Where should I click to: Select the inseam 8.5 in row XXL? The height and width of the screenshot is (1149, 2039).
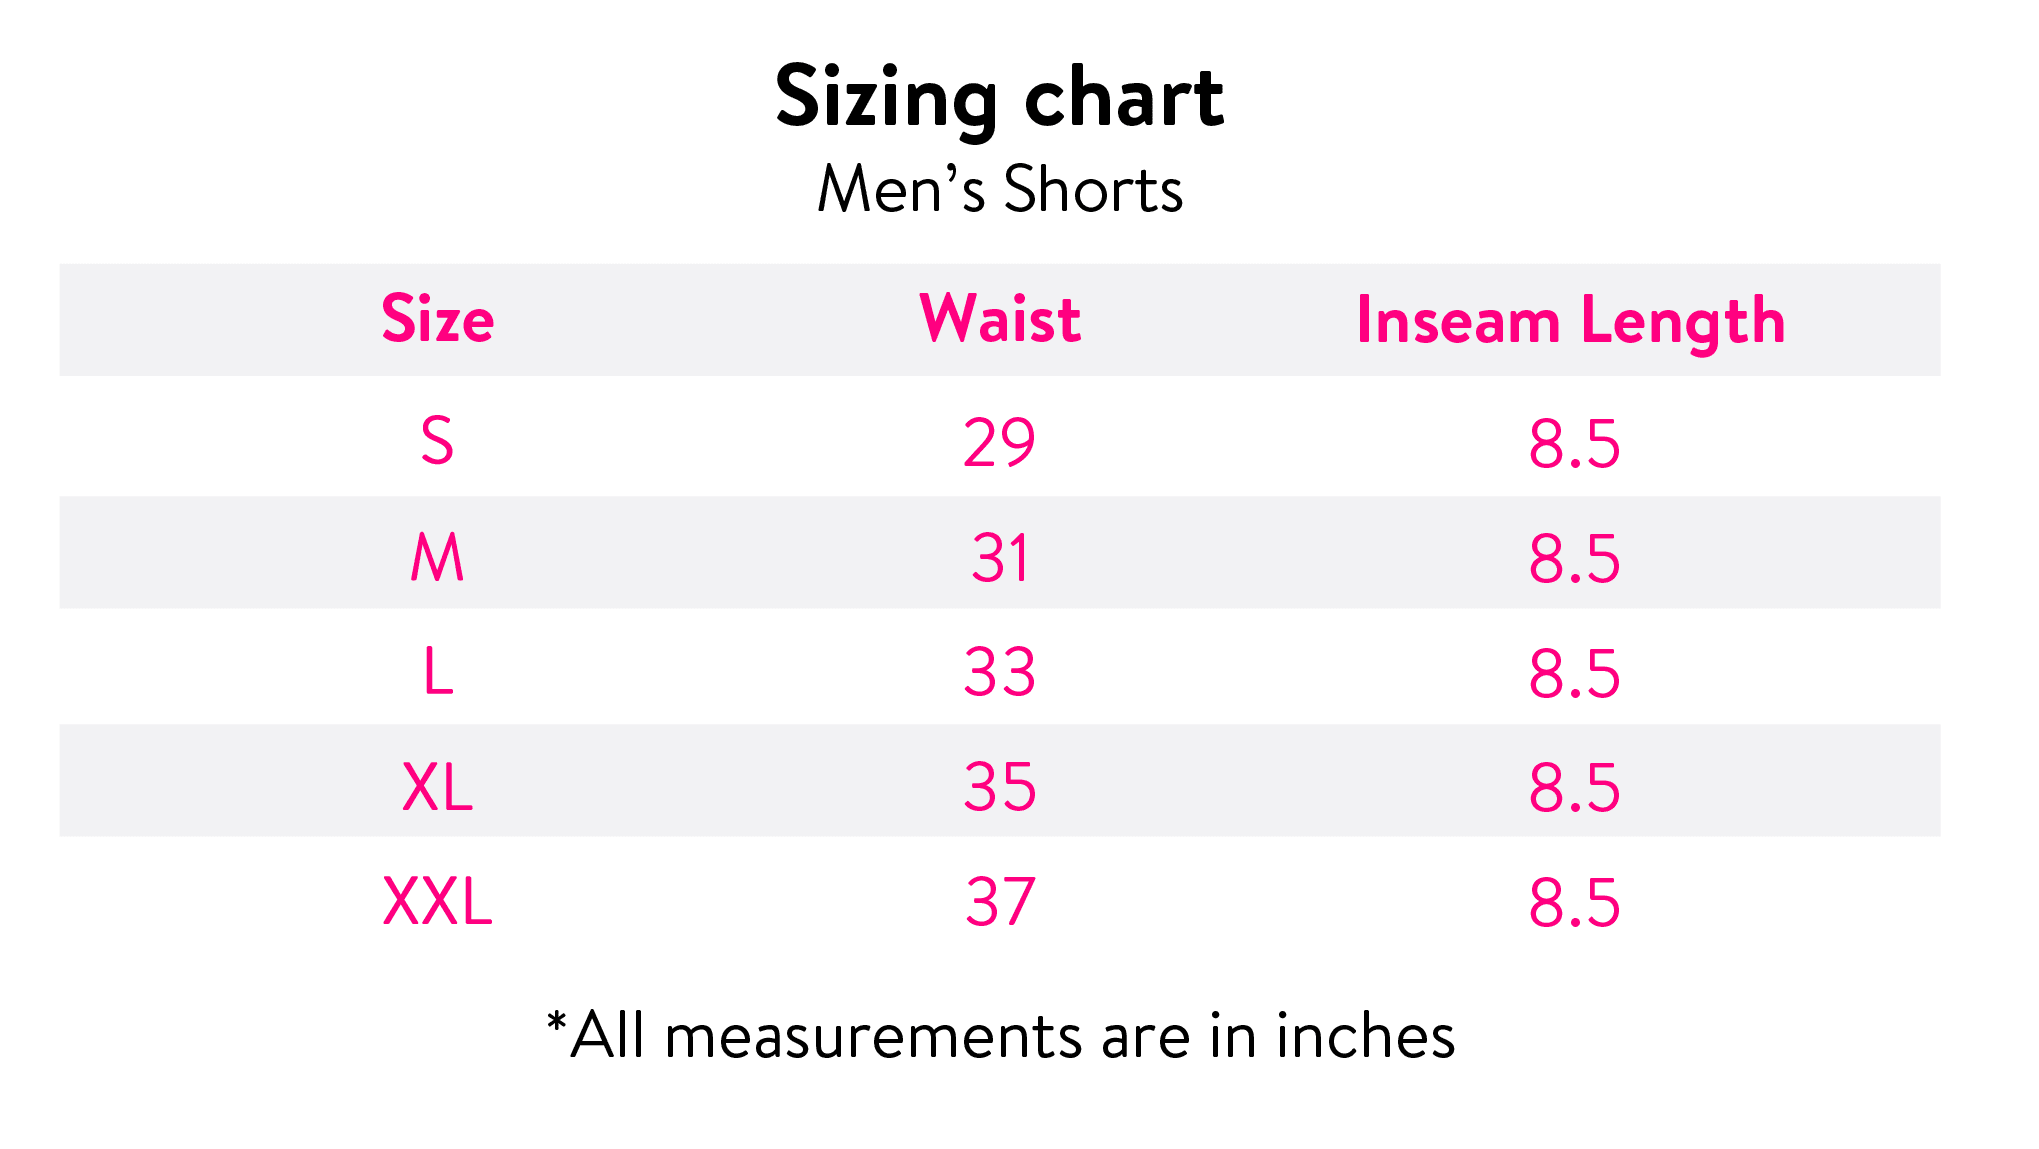(1574, 903)
